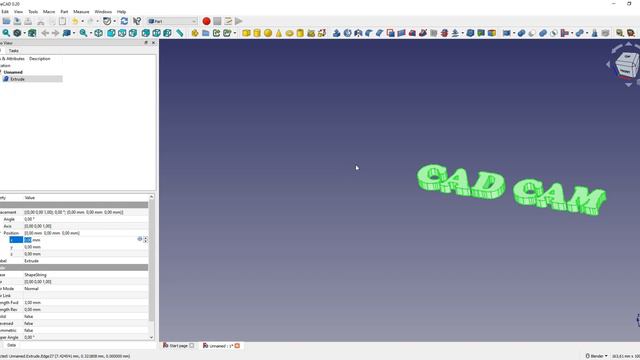Open the Macro menu
Viewport: 640px width, 360px height.
[x=49, y=12]
